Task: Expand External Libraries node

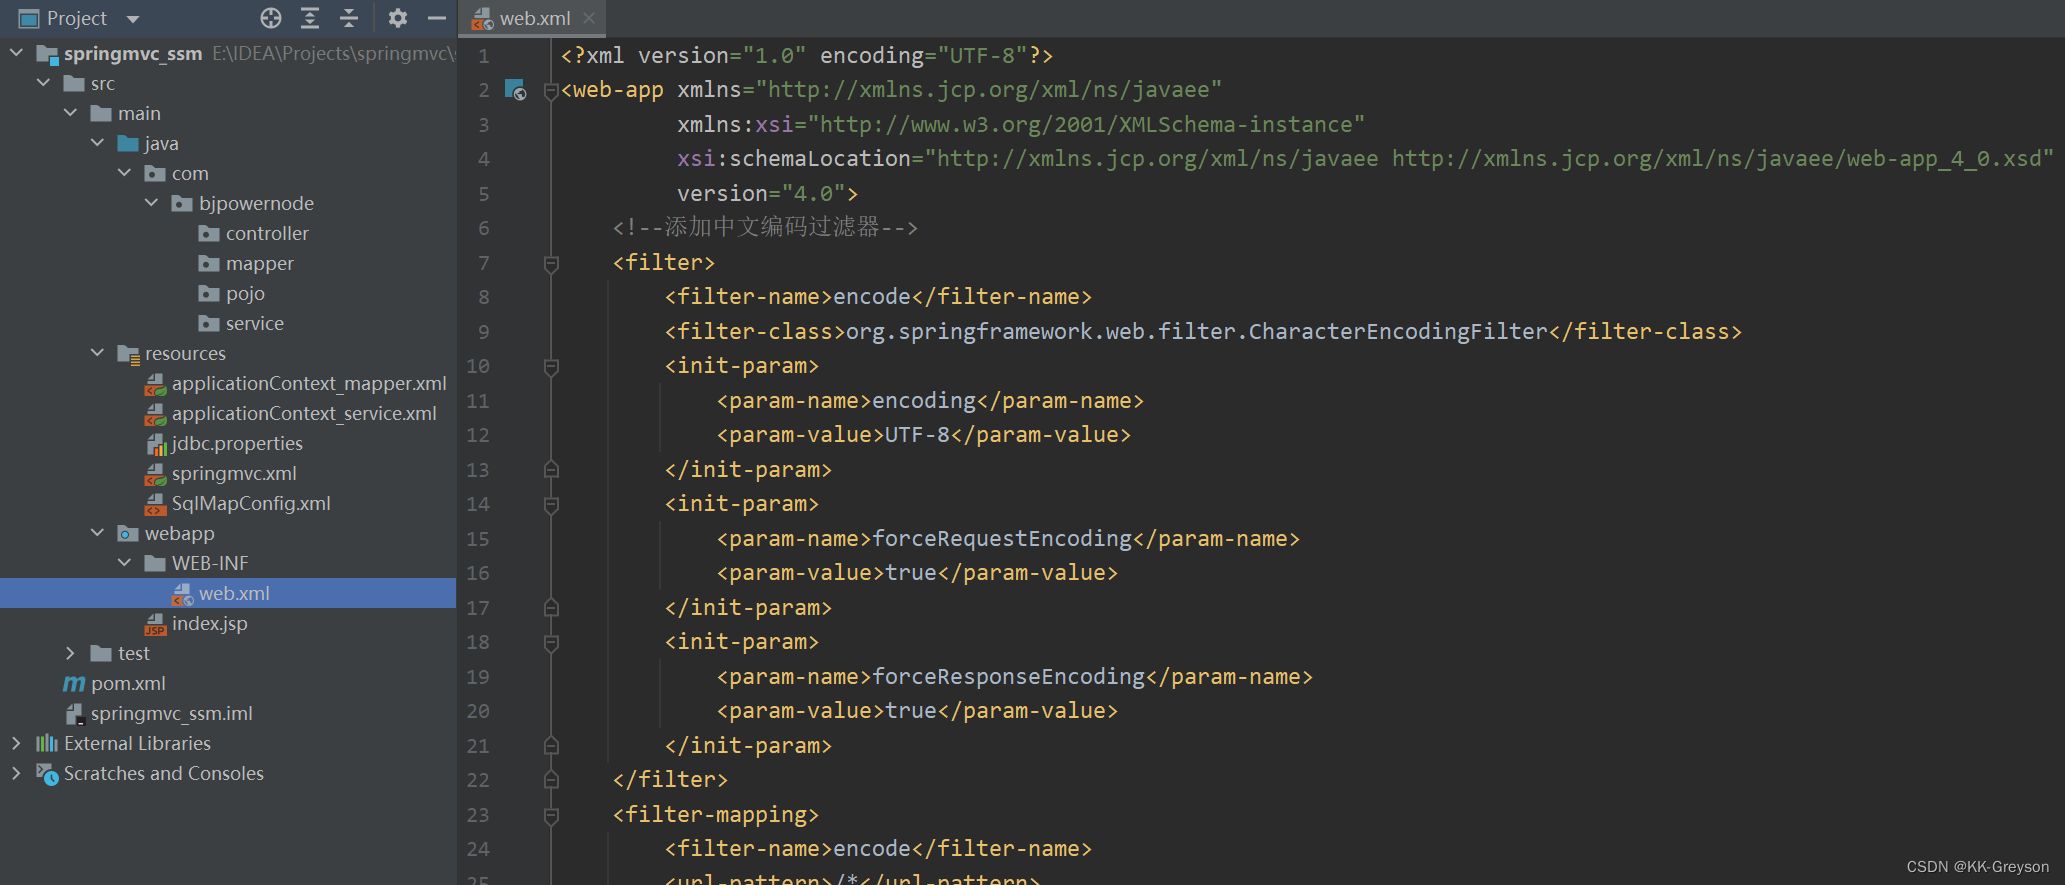Action: (x=16, y=743)
